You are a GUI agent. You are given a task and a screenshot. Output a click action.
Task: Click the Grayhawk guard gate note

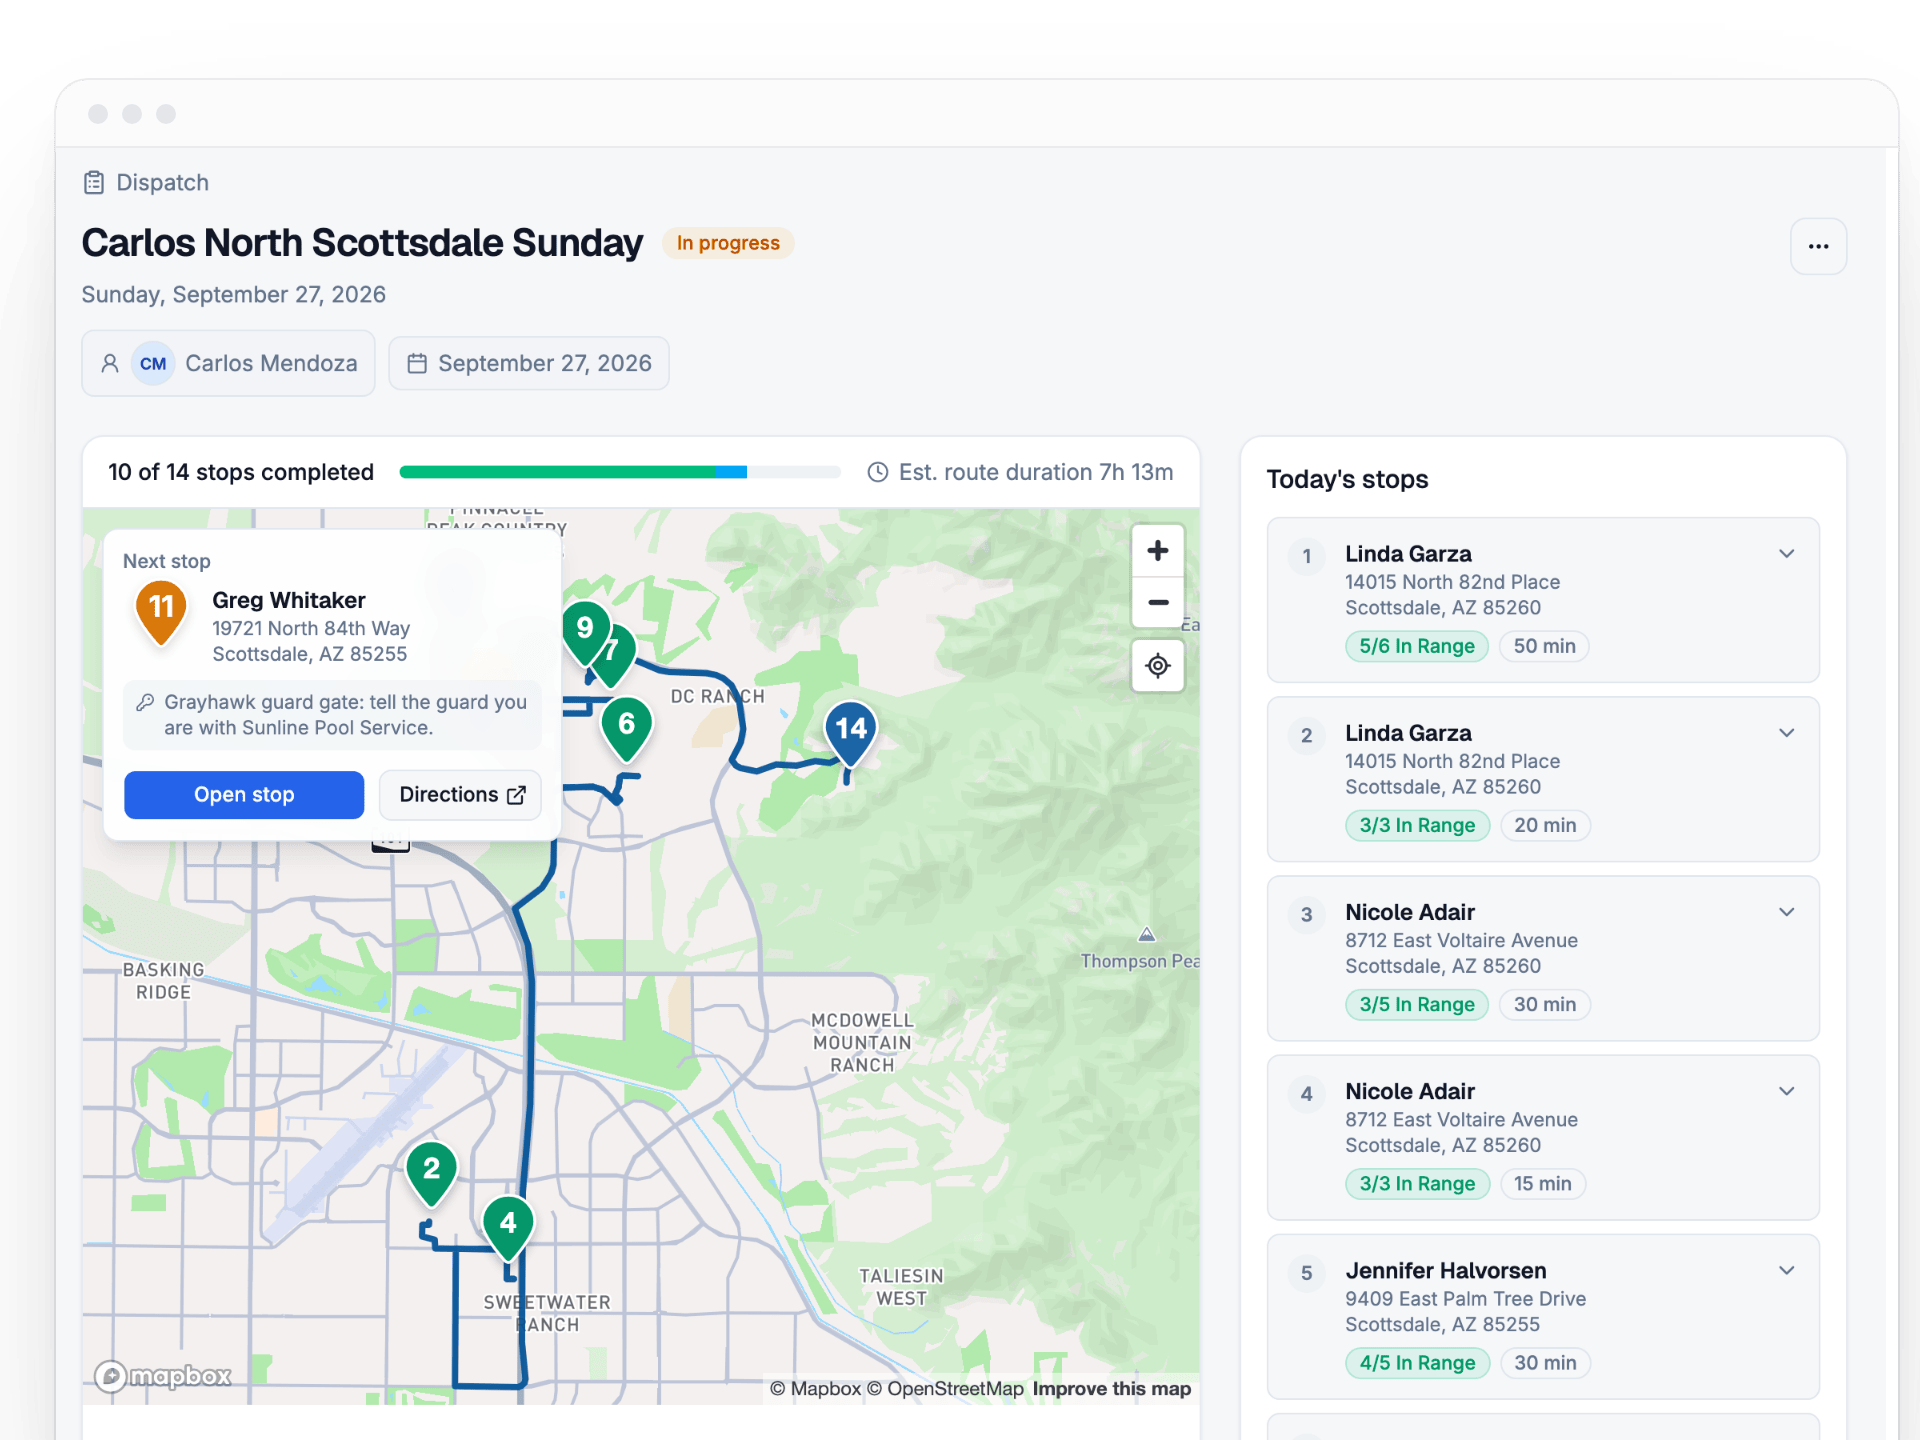[332, 715]
